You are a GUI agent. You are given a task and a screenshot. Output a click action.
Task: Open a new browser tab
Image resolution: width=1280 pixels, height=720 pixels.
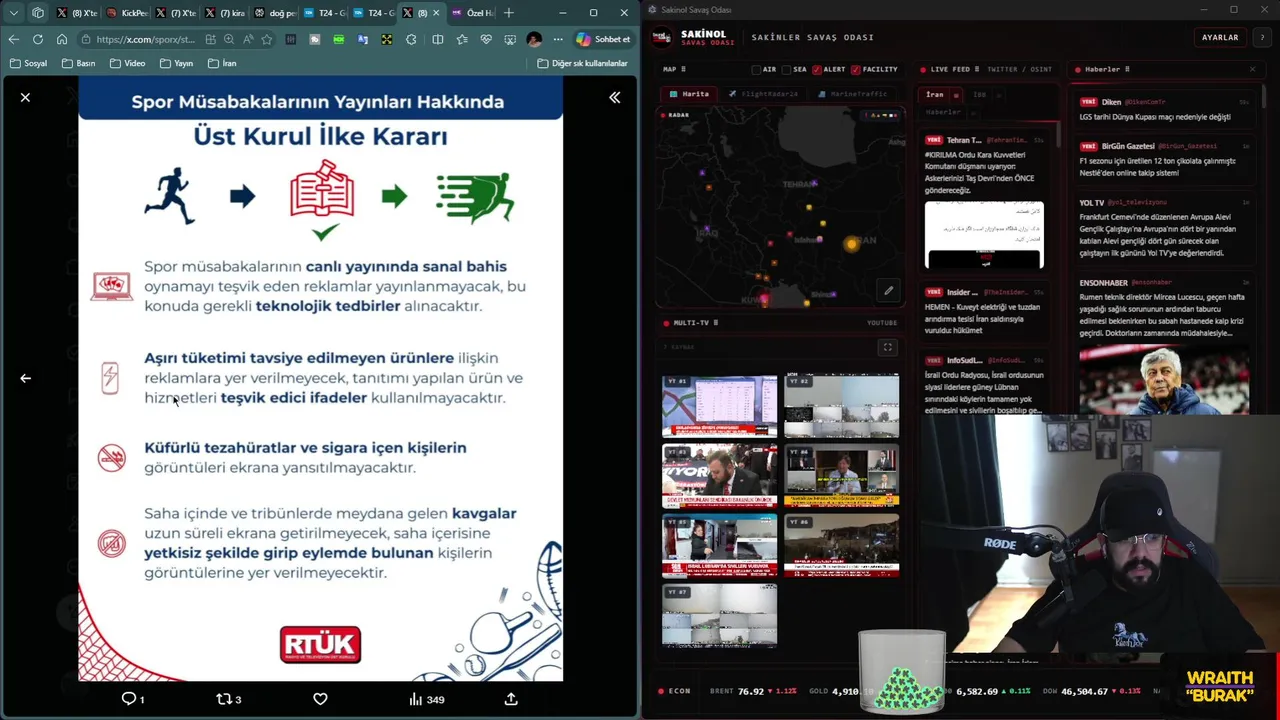pos(509,13)
